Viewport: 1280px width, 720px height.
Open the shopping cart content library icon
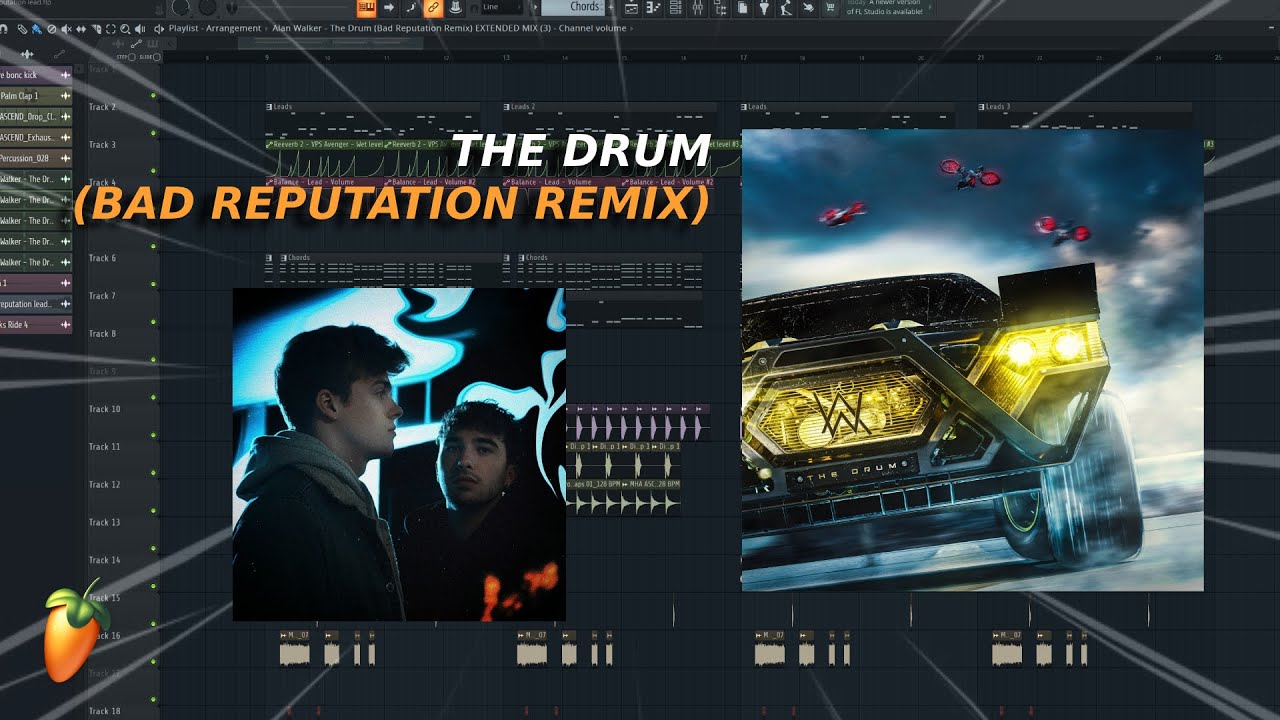click(x=830, y=8)
